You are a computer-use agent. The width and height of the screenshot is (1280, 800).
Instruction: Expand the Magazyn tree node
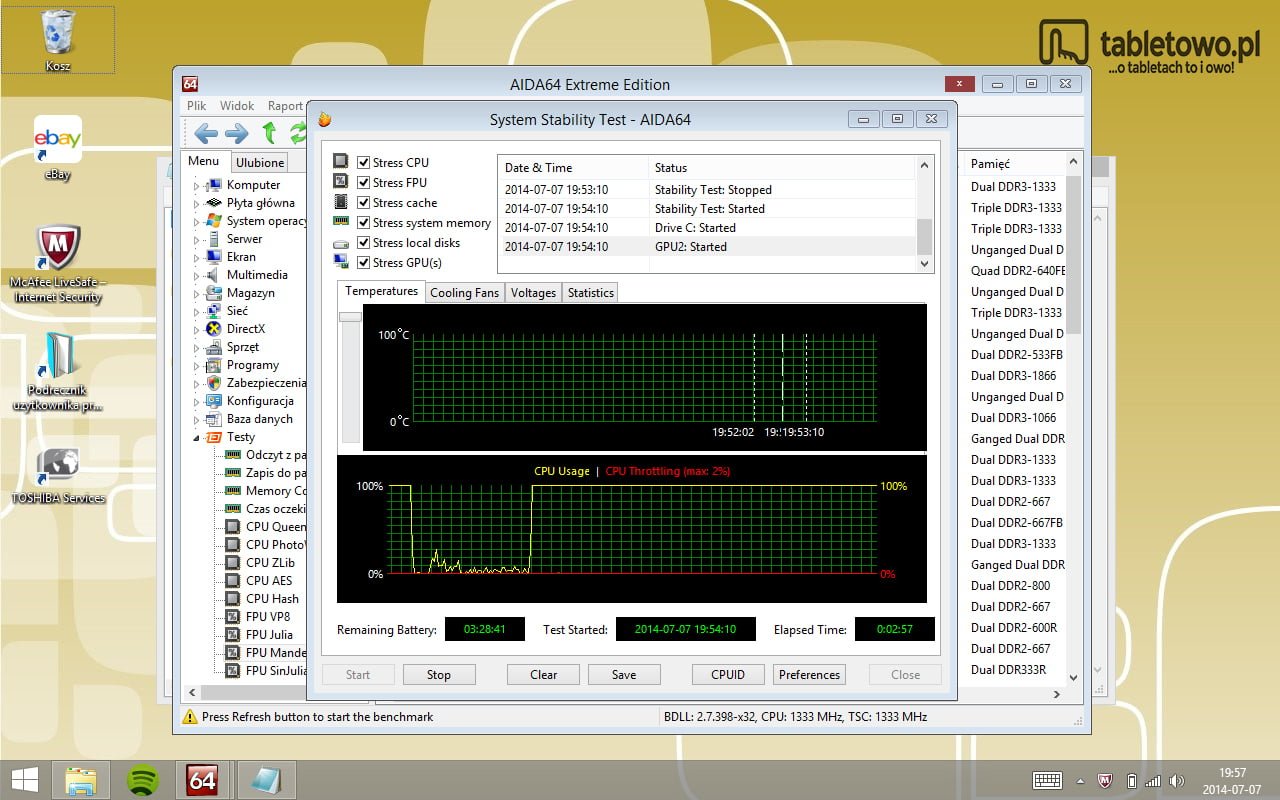pos(196,293)
